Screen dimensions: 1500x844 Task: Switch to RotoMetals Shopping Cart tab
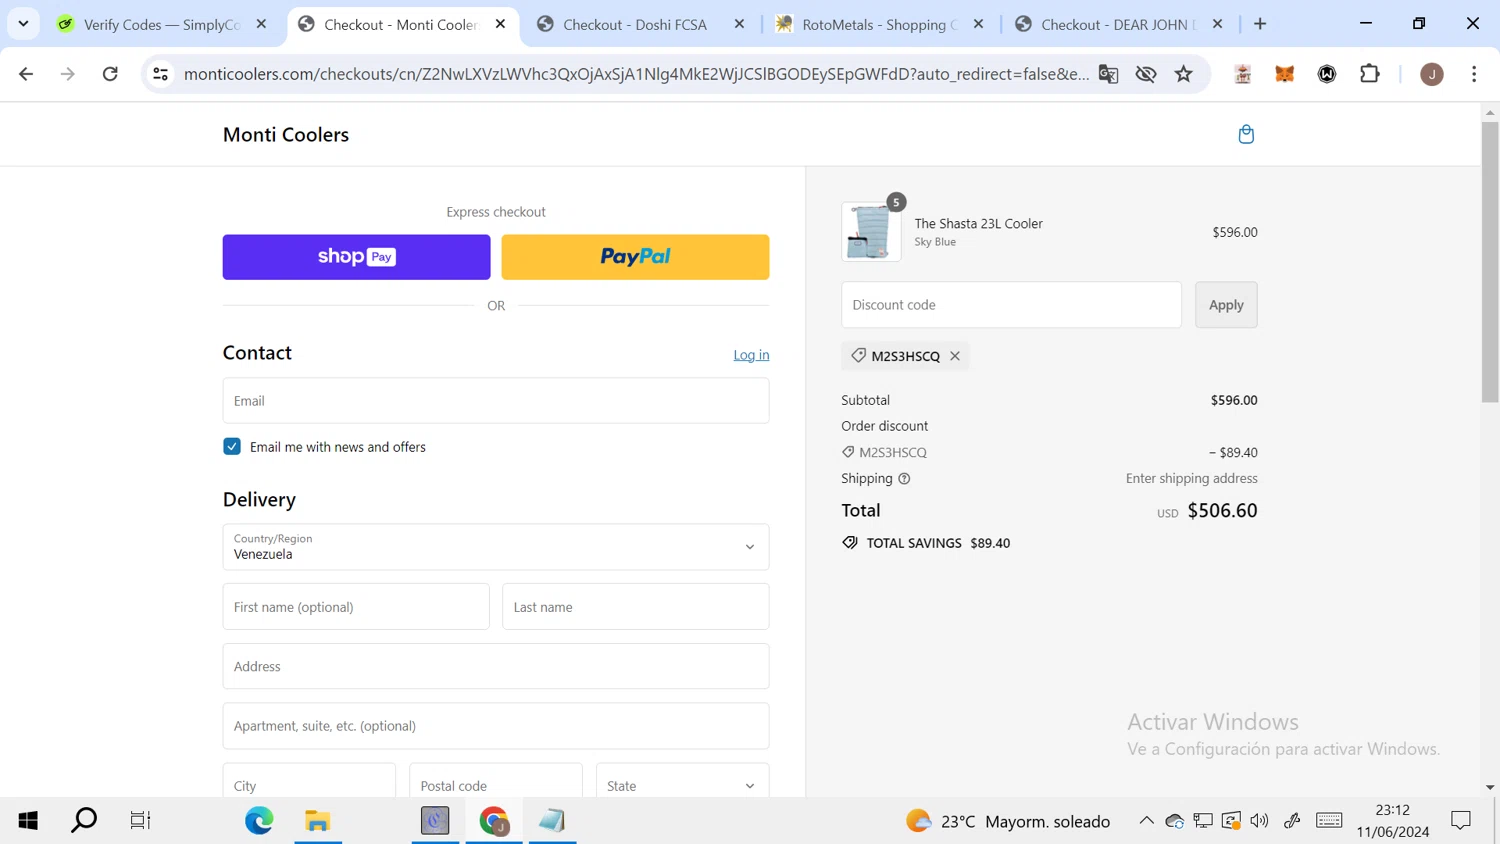click(880, 24)
